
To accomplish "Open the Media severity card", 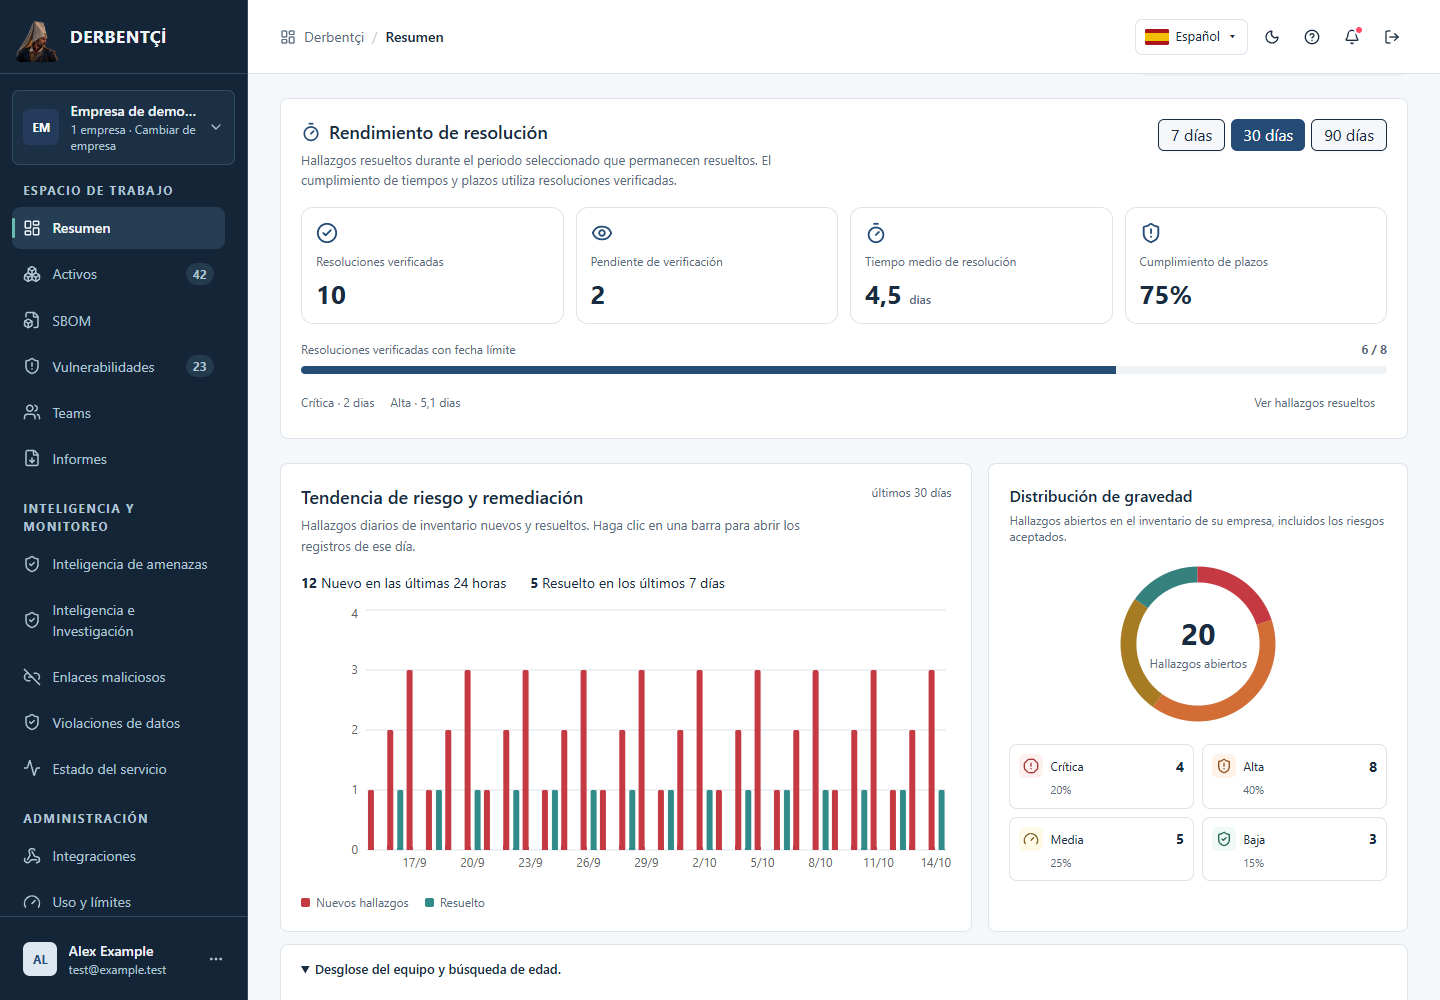I will tap(1101, 849).
